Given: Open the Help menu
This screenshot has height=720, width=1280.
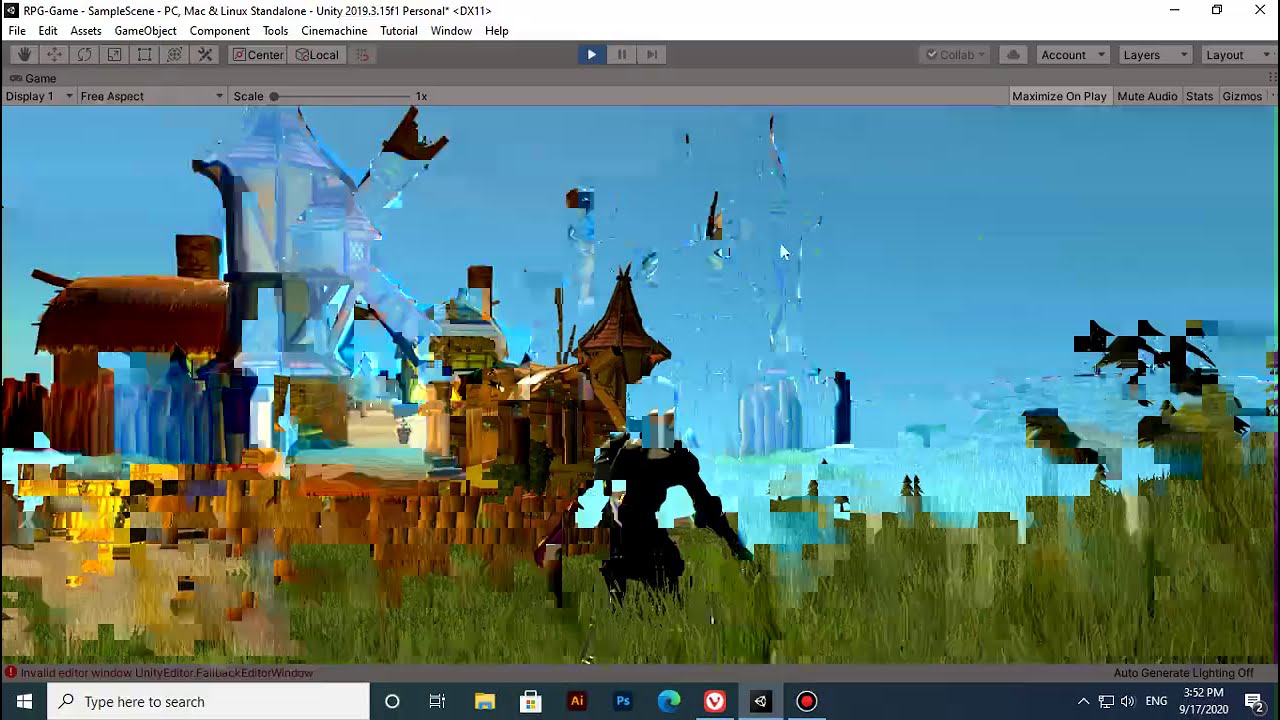Looking at the screenshot, I should (497, 31).
